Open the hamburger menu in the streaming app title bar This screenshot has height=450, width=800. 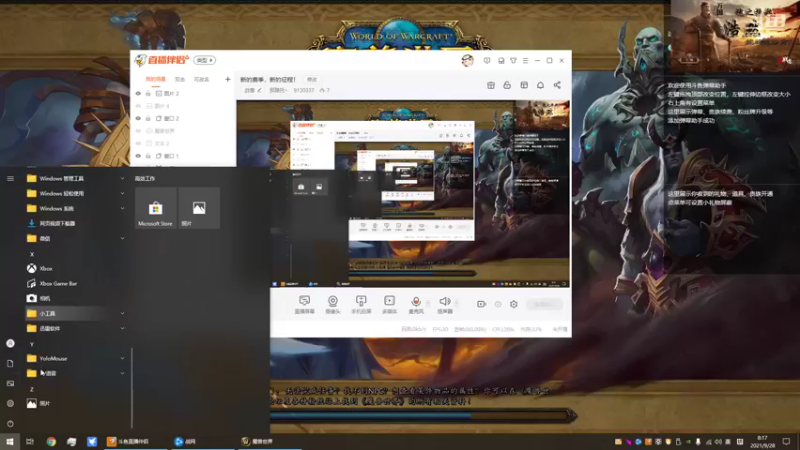[x=526, y=60]
